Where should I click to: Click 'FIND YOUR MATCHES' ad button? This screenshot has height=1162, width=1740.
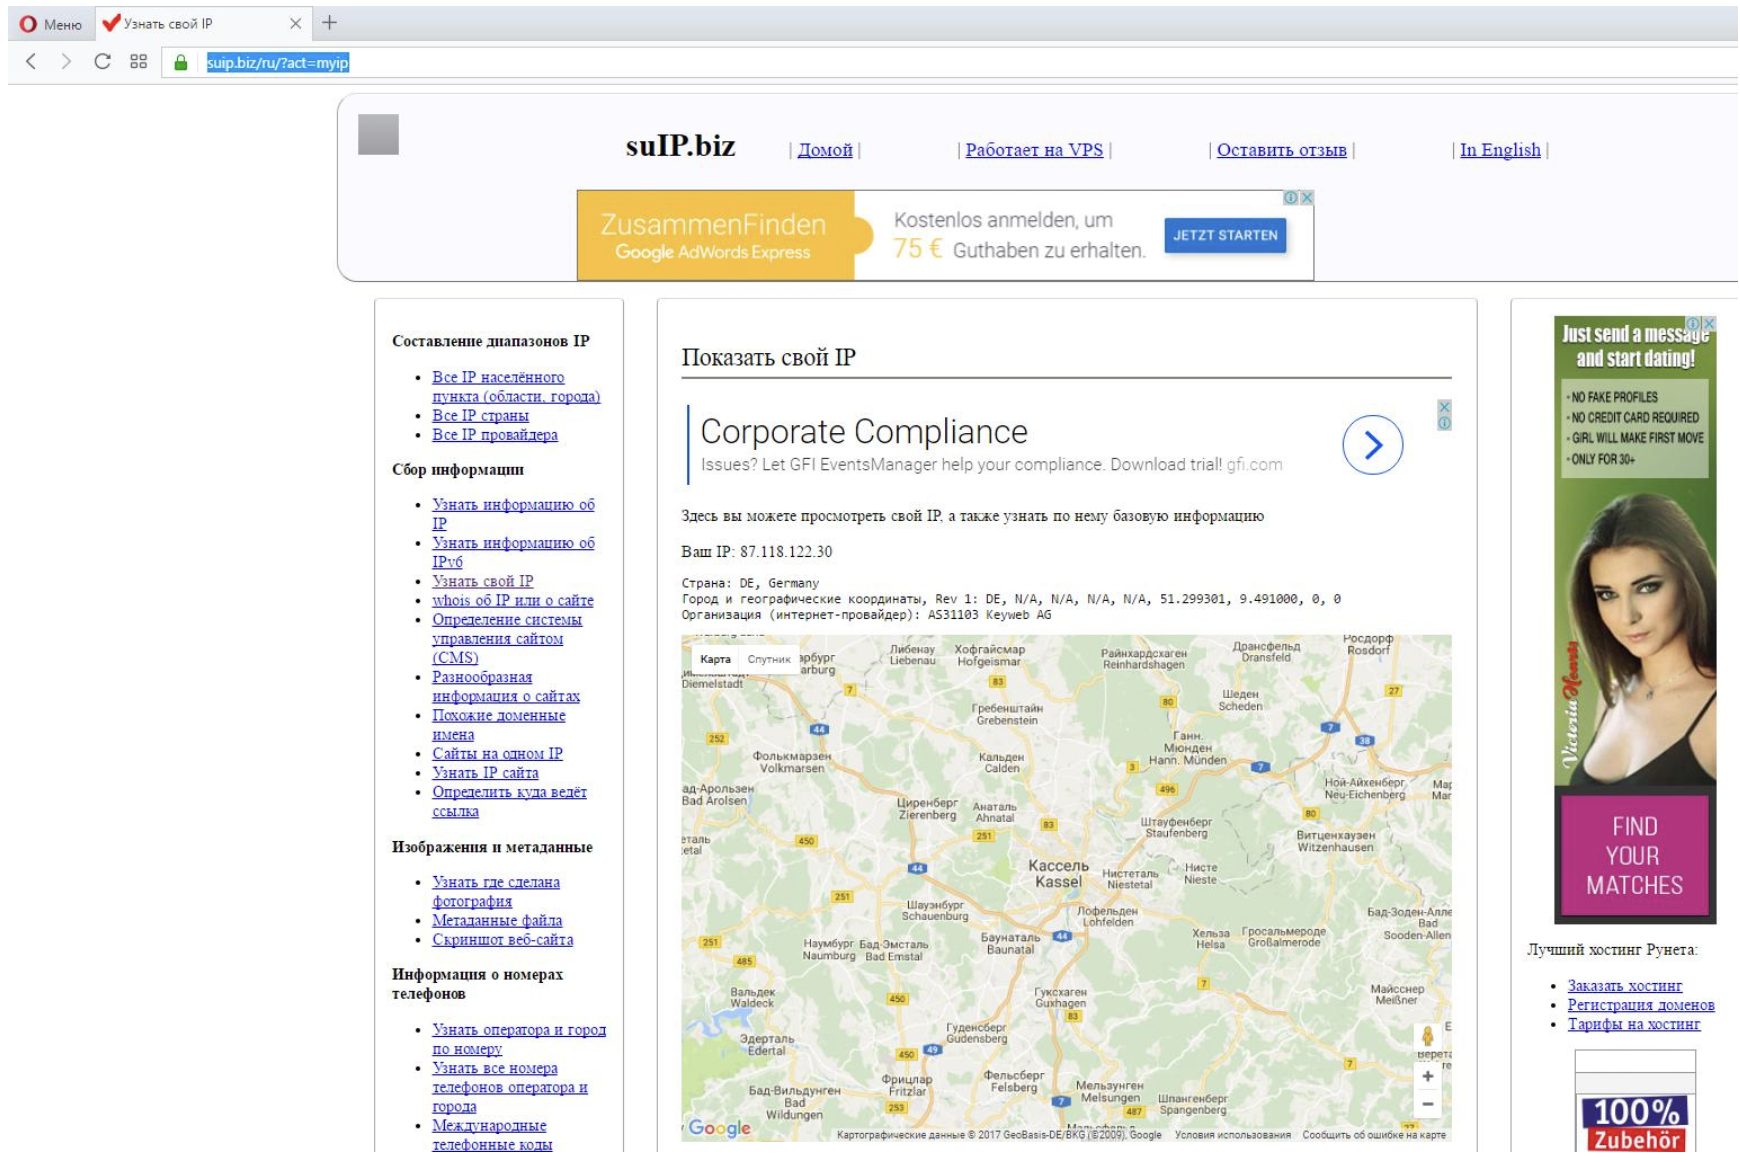coord(1634,856)
